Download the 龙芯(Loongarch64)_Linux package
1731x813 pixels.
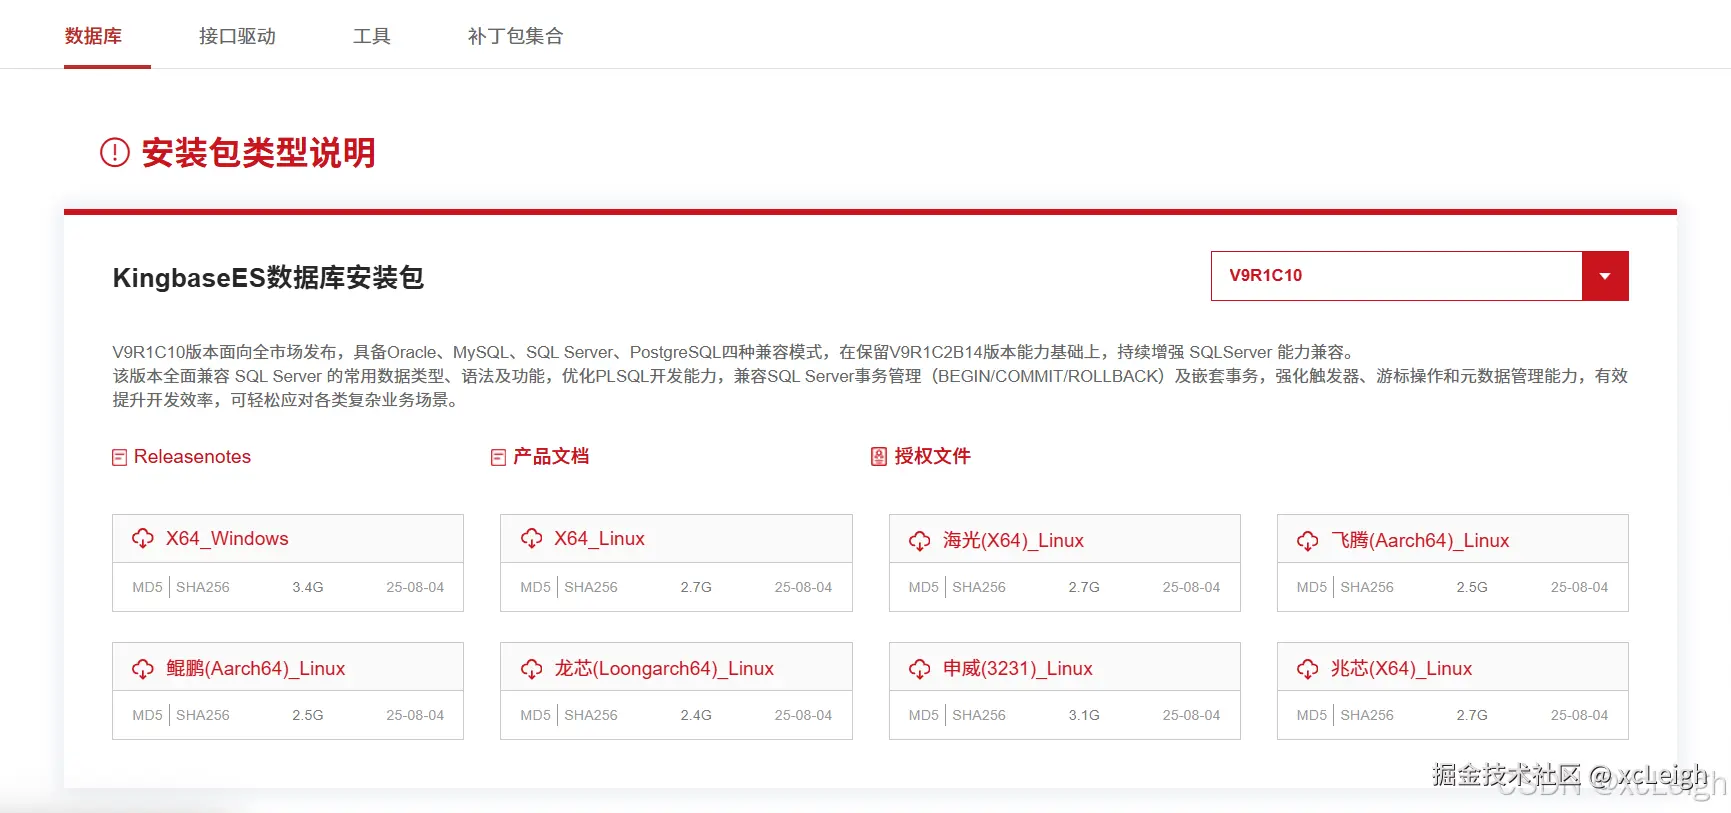(x=664, y=668)
